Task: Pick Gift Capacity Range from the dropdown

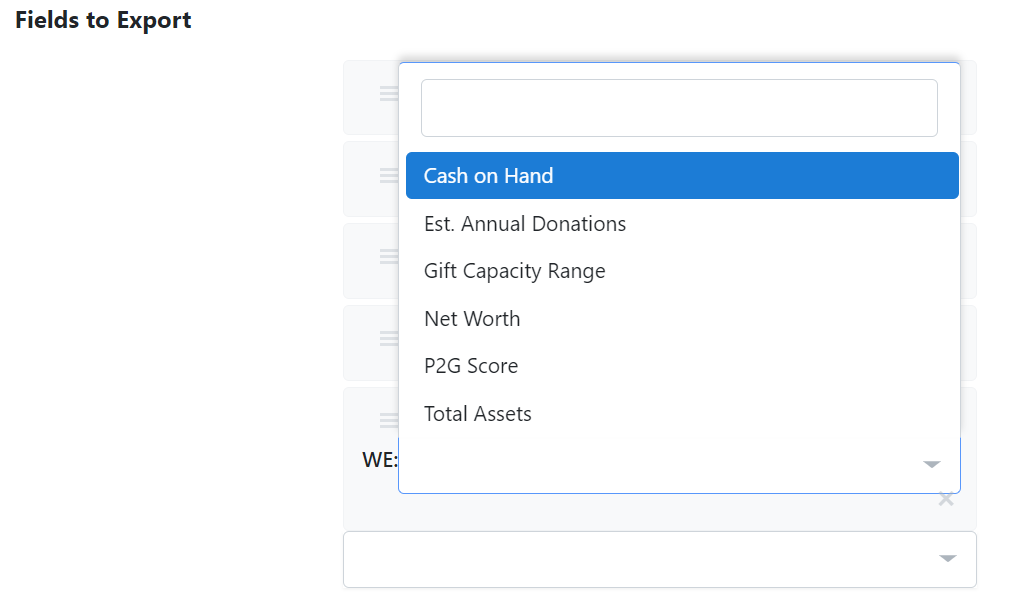Action: (x=514, y=270)
